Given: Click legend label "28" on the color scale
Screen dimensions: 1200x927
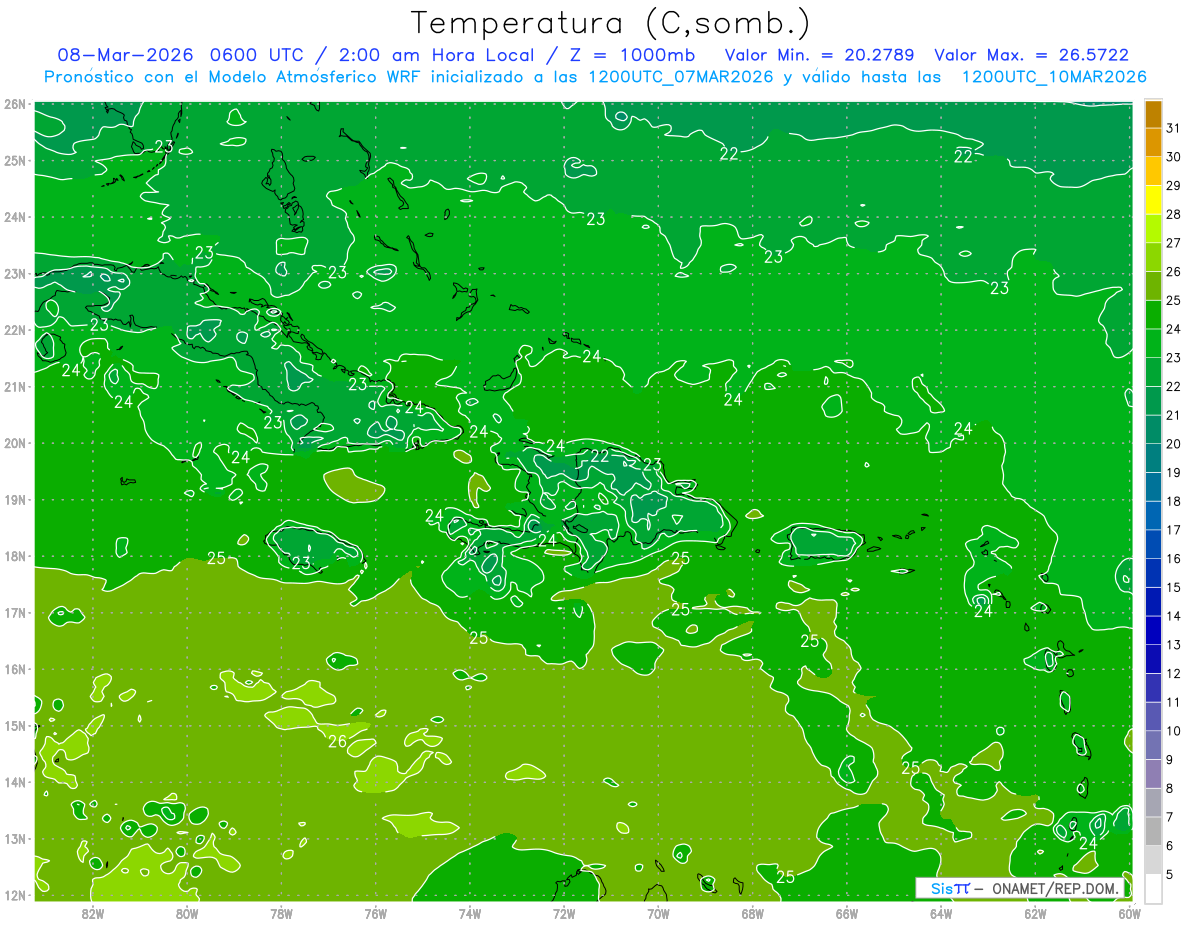Looking at the screenshot, I should click(x=1173, y=214).
